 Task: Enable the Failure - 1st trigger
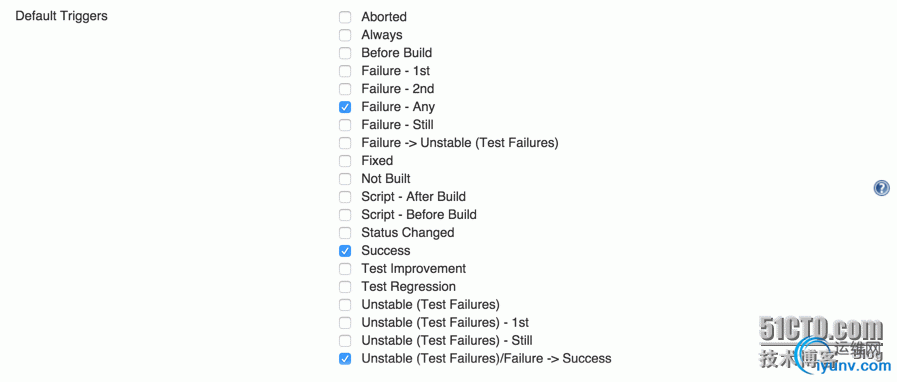point(345,71)
